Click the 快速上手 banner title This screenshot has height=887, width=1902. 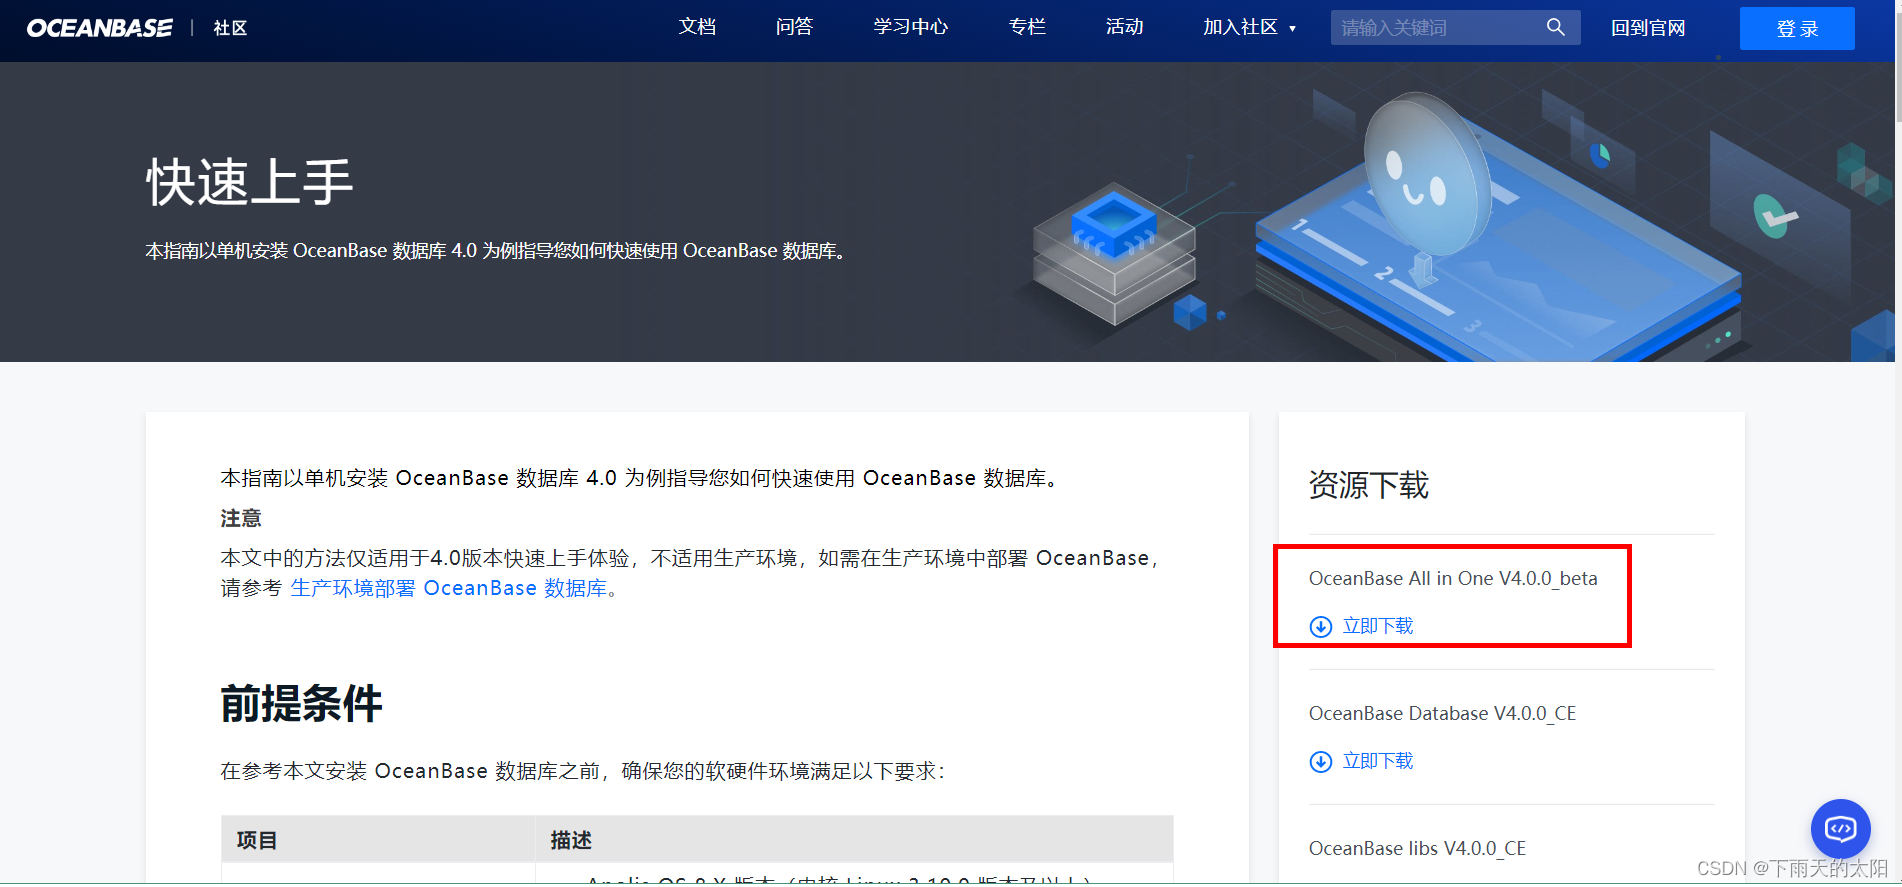[x=249, y=182]
